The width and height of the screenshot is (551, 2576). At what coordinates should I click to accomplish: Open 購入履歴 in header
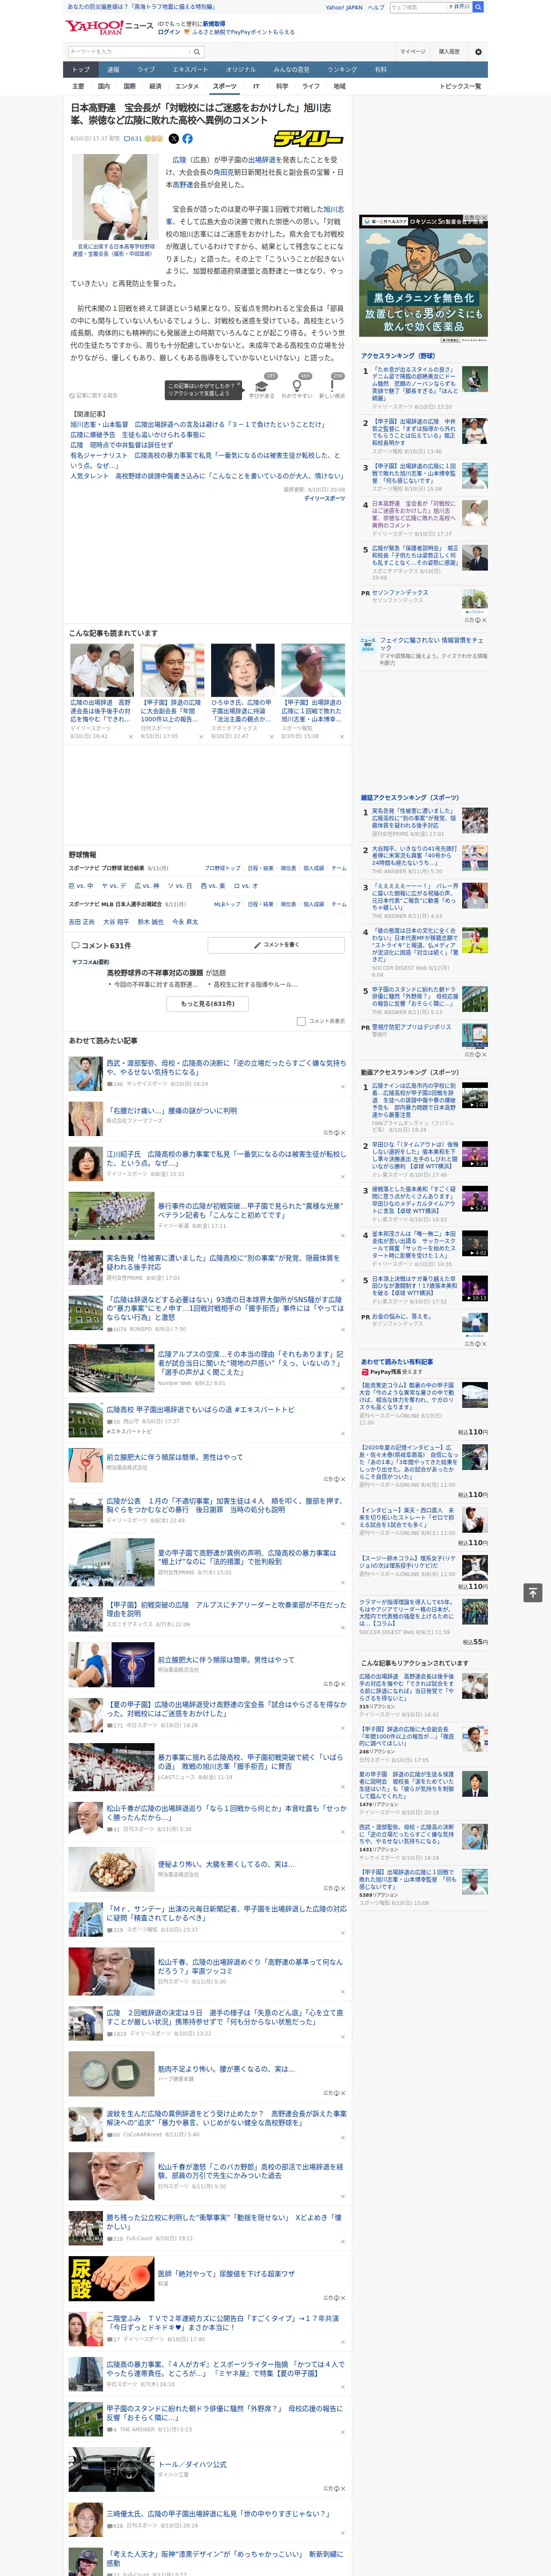click(x=449, y=51)
